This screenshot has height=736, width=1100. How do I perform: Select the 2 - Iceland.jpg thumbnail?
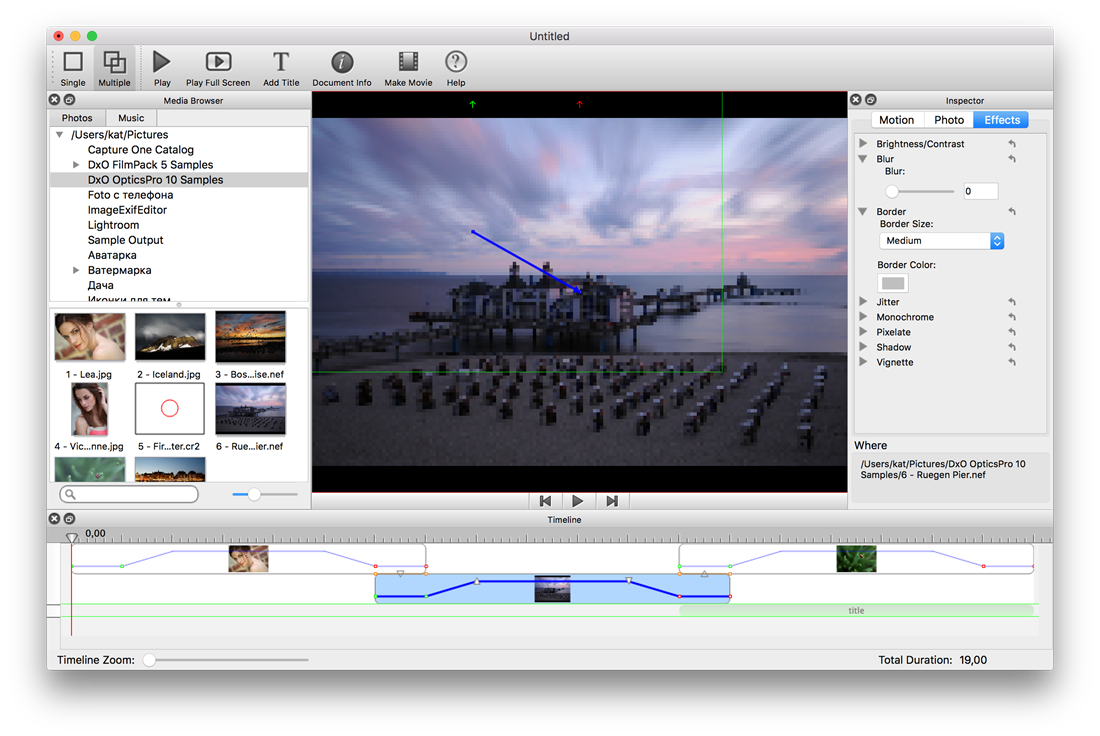170,337
